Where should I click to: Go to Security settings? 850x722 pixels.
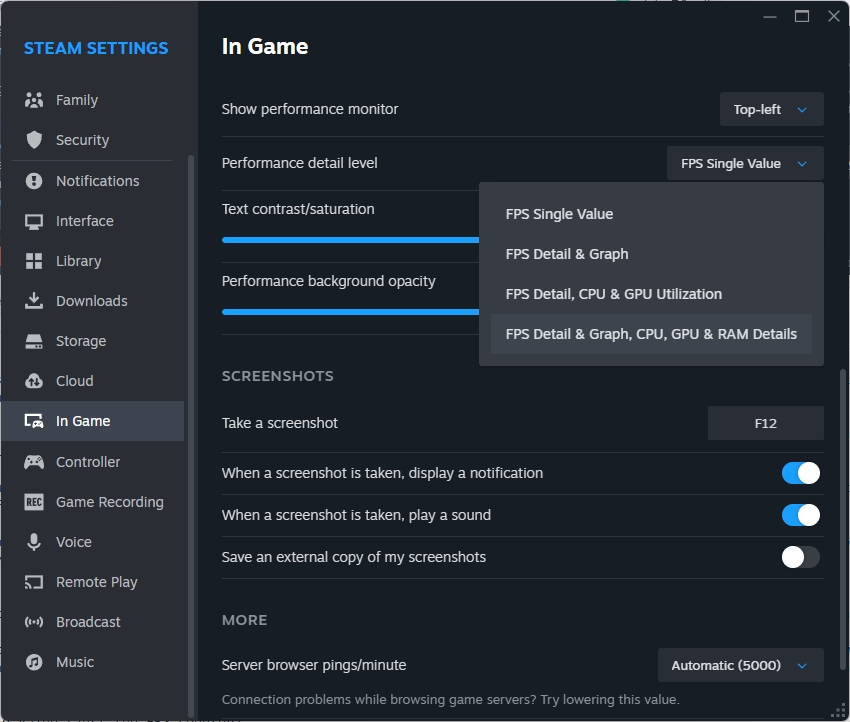tap(92, 140)
